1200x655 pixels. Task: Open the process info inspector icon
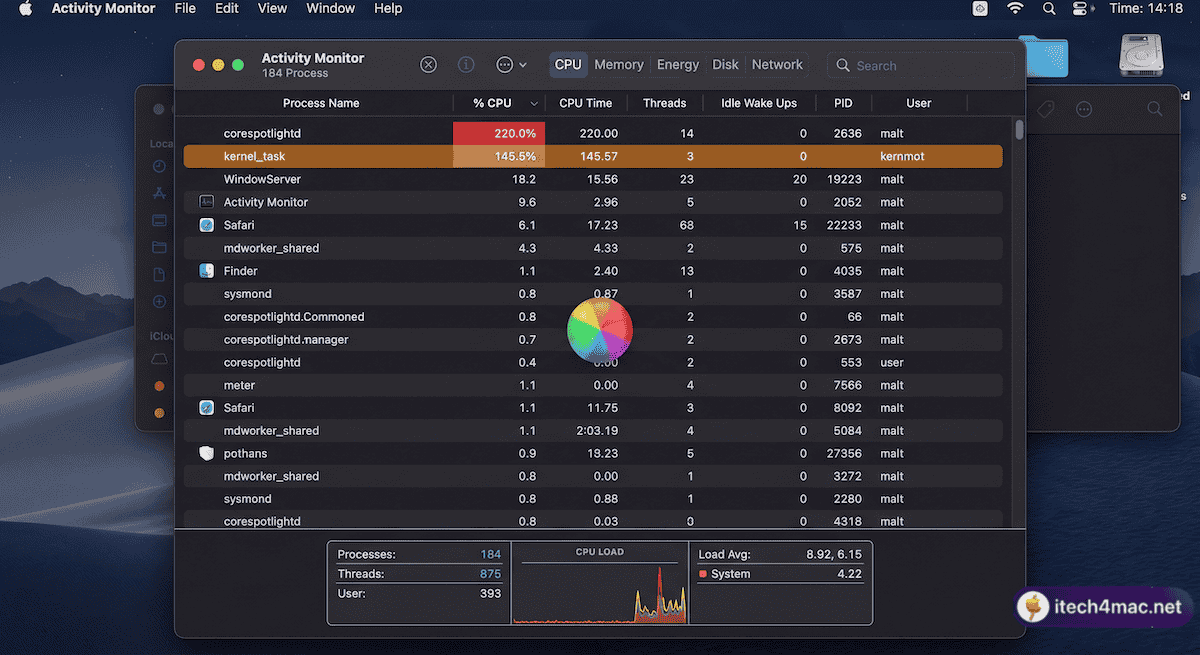466,65
